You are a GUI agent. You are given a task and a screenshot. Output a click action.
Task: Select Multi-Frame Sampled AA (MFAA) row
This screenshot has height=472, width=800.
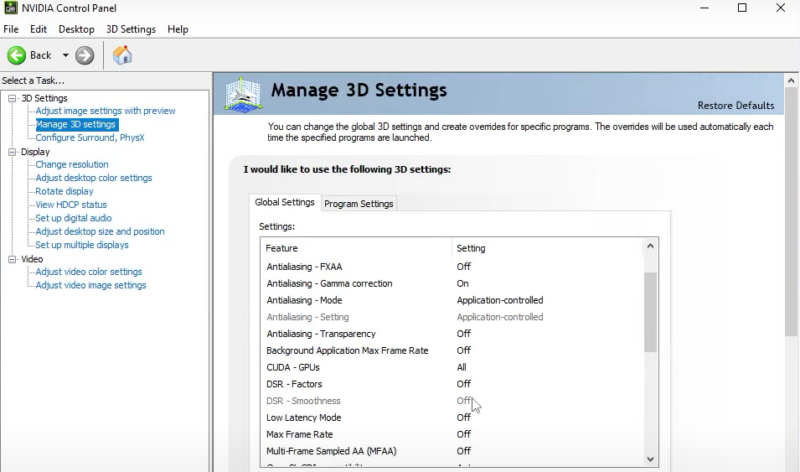pyautogui.click(x=452, y=451)
